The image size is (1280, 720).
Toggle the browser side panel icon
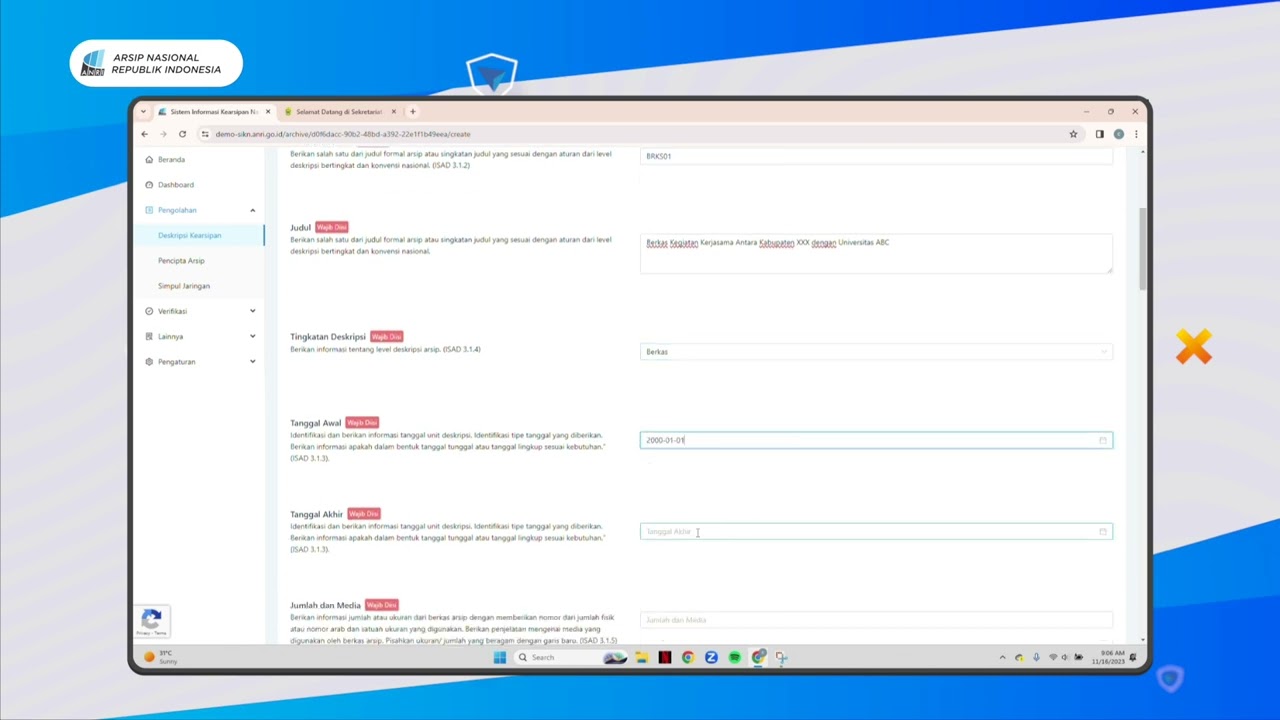pos(1099,134)
